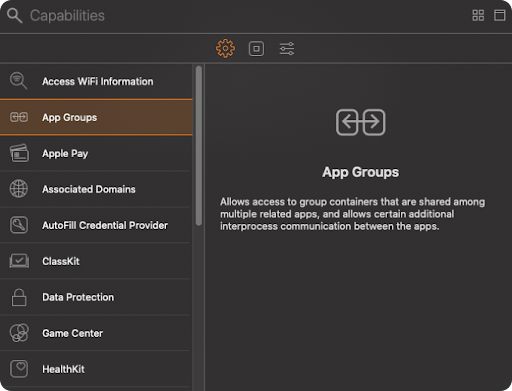Click the App Groups description text
Screen dimensions: 512x391
(x=352, y=214)
